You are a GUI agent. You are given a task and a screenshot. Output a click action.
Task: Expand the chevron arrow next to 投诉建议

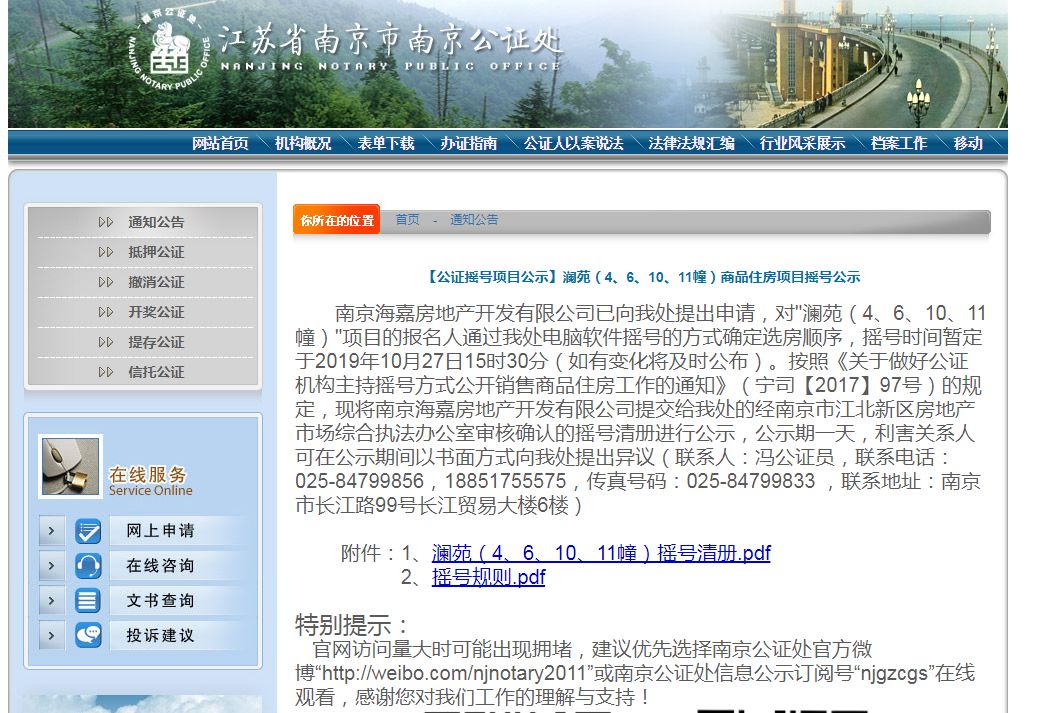[x=51, y=635]
